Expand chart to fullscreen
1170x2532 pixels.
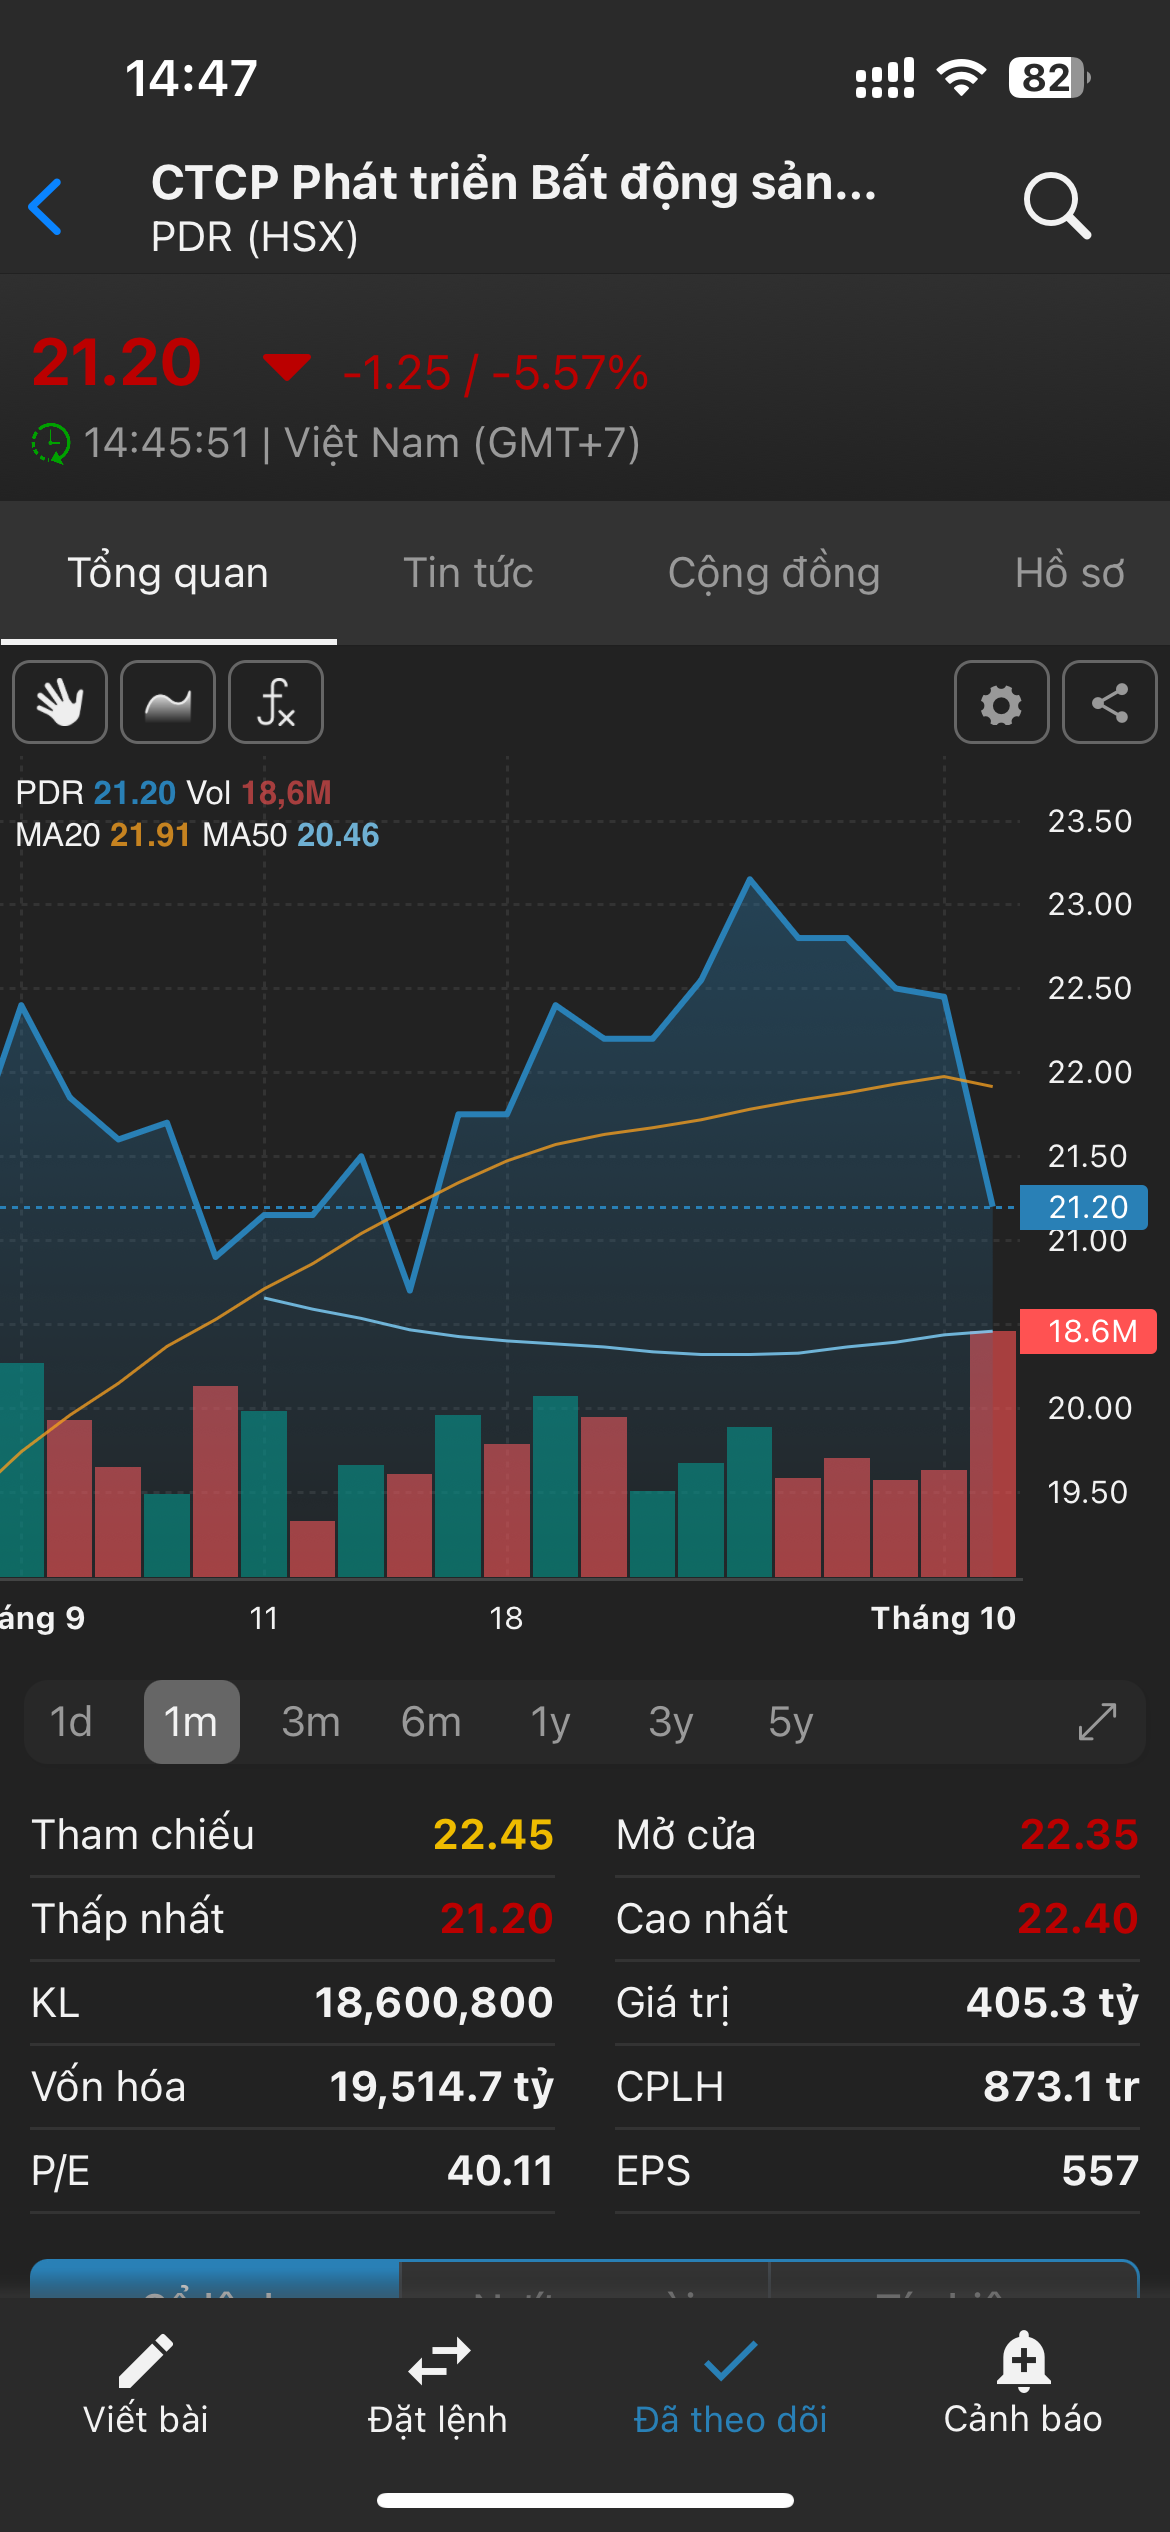[x=1097, y=1721]
